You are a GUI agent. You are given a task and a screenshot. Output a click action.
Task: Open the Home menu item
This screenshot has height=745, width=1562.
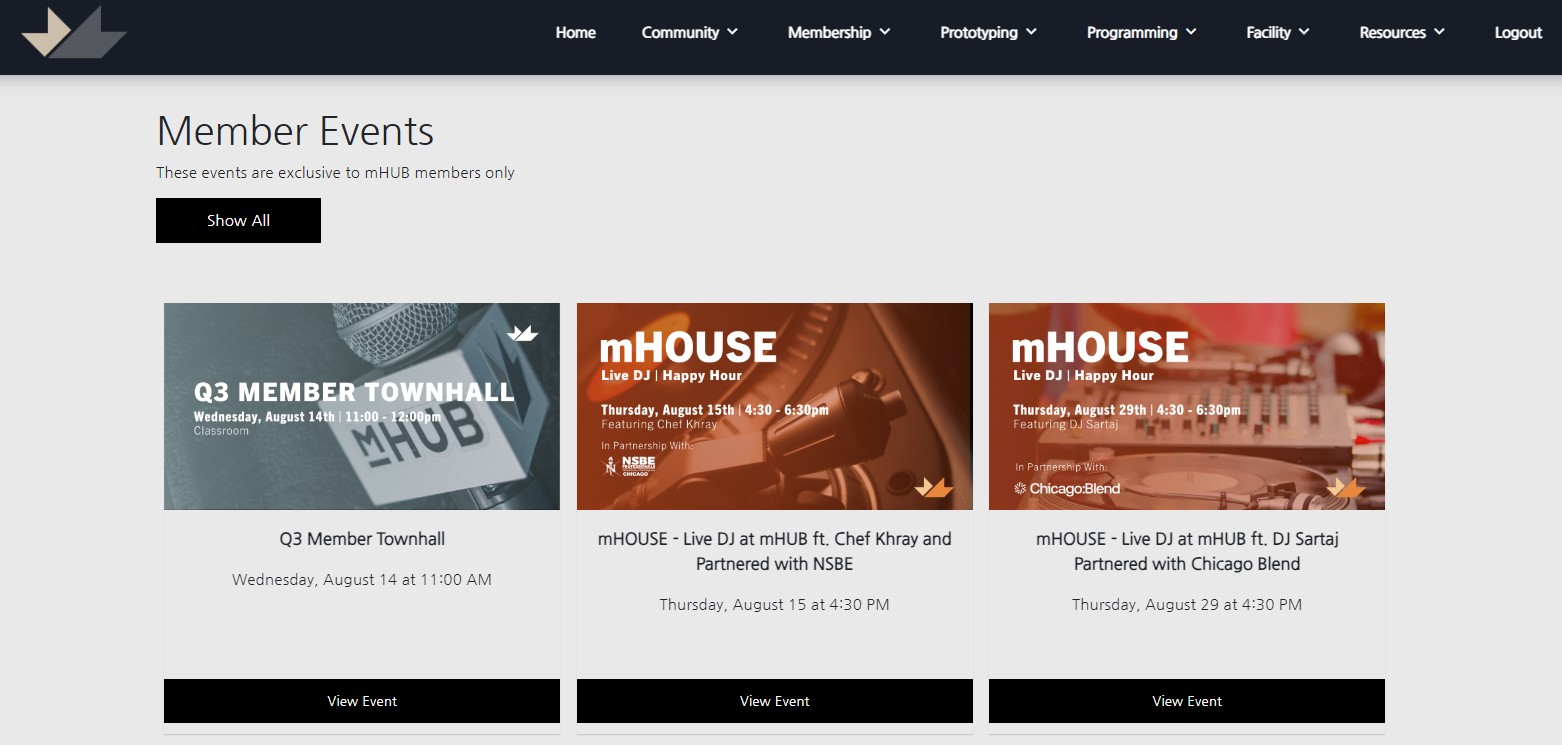click(575, 32)
